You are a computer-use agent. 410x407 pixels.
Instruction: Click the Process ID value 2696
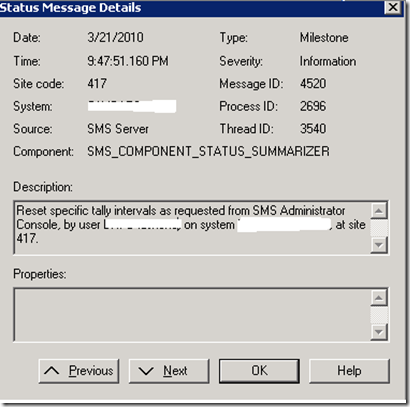click(313, 106)
